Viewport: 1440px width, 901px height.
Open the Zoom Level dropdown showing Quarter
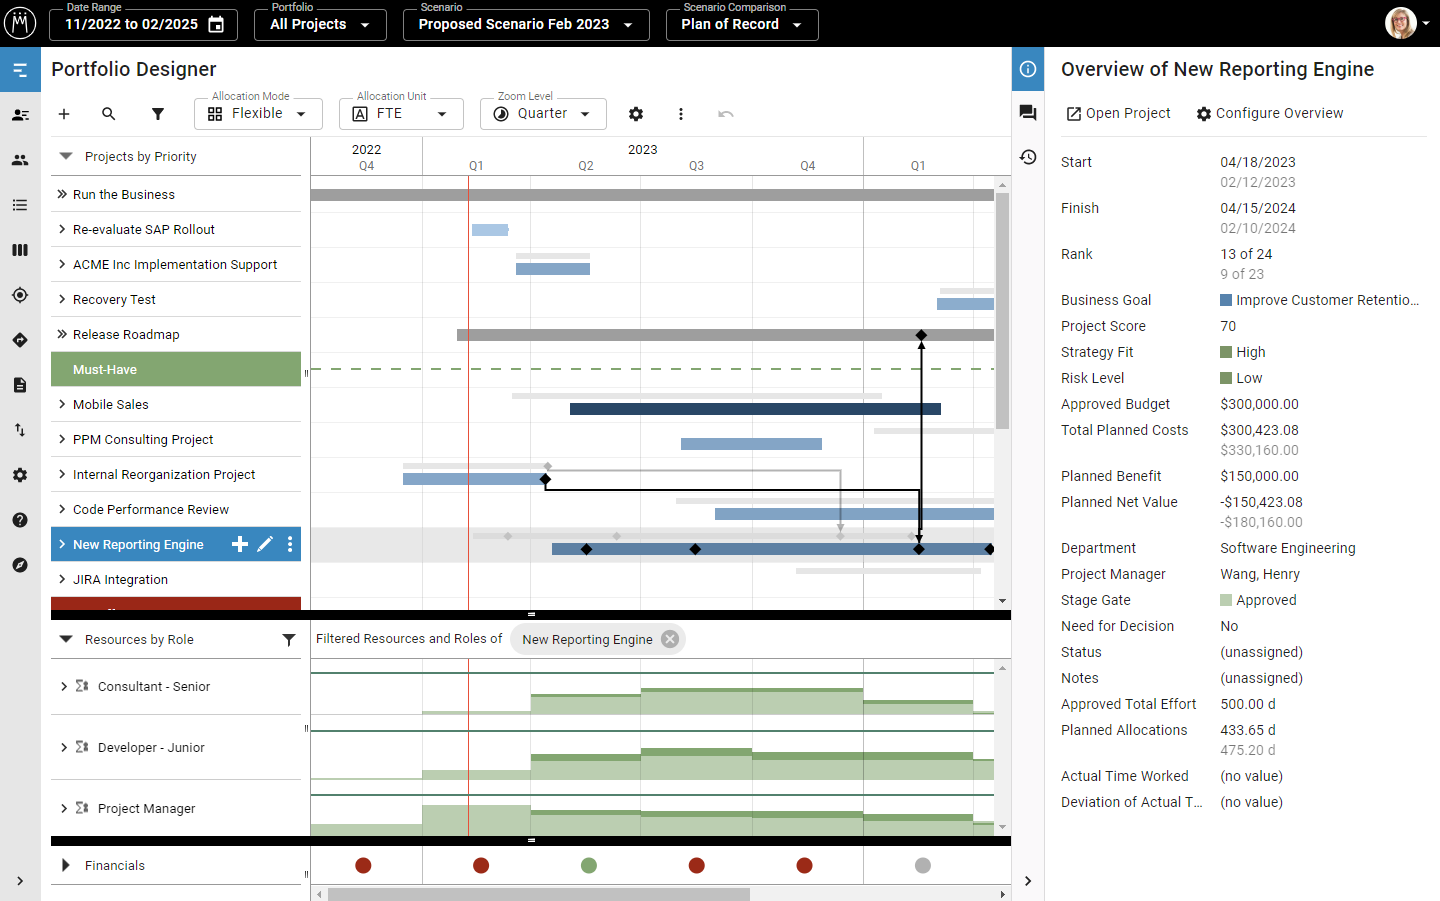point(543,114)
